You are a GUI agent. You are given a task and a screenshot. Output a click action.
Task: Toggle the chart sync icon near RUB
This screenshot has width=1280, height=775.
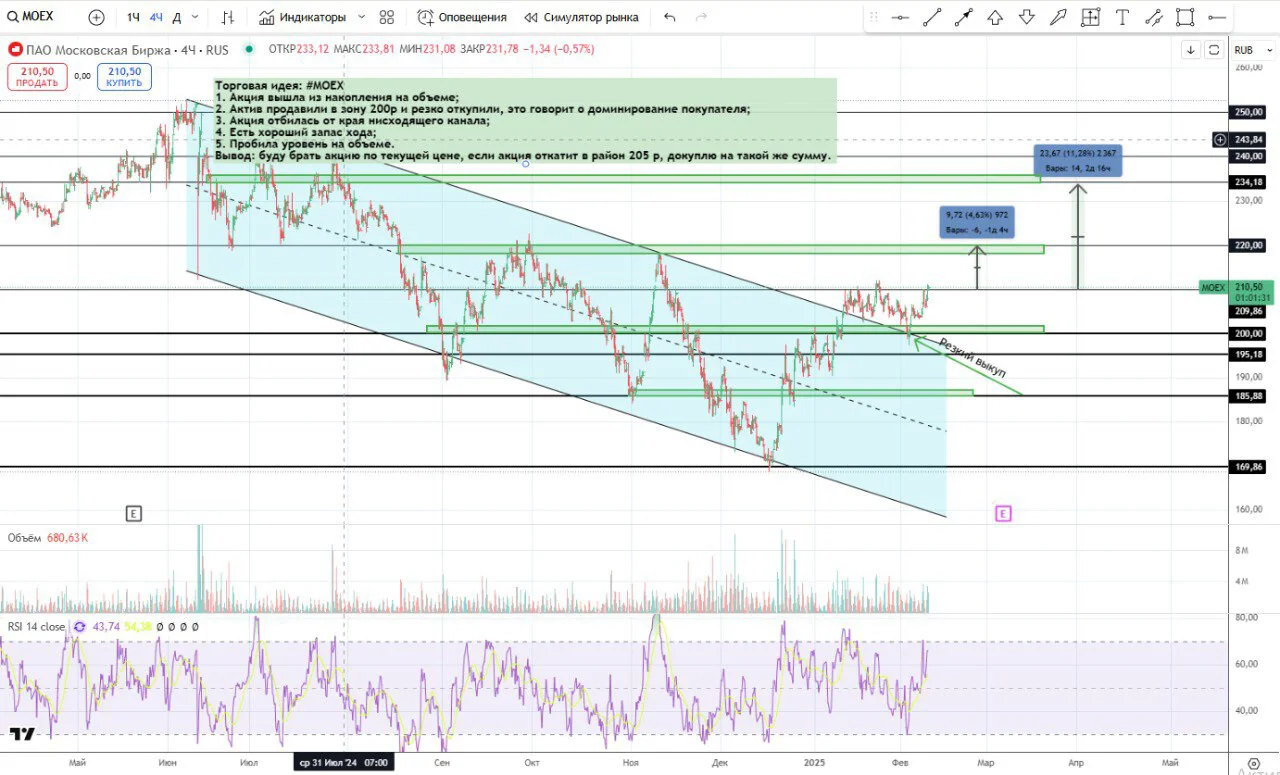[x=1214, y=50]
